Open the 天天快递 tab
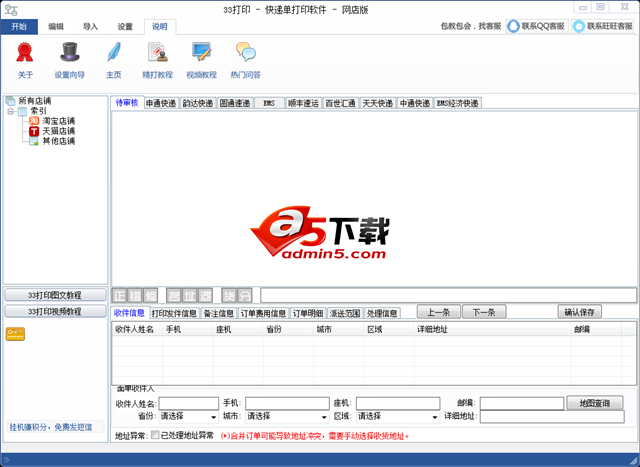The width and height of the screenshot is (640, 467). (x=378, y=103)
